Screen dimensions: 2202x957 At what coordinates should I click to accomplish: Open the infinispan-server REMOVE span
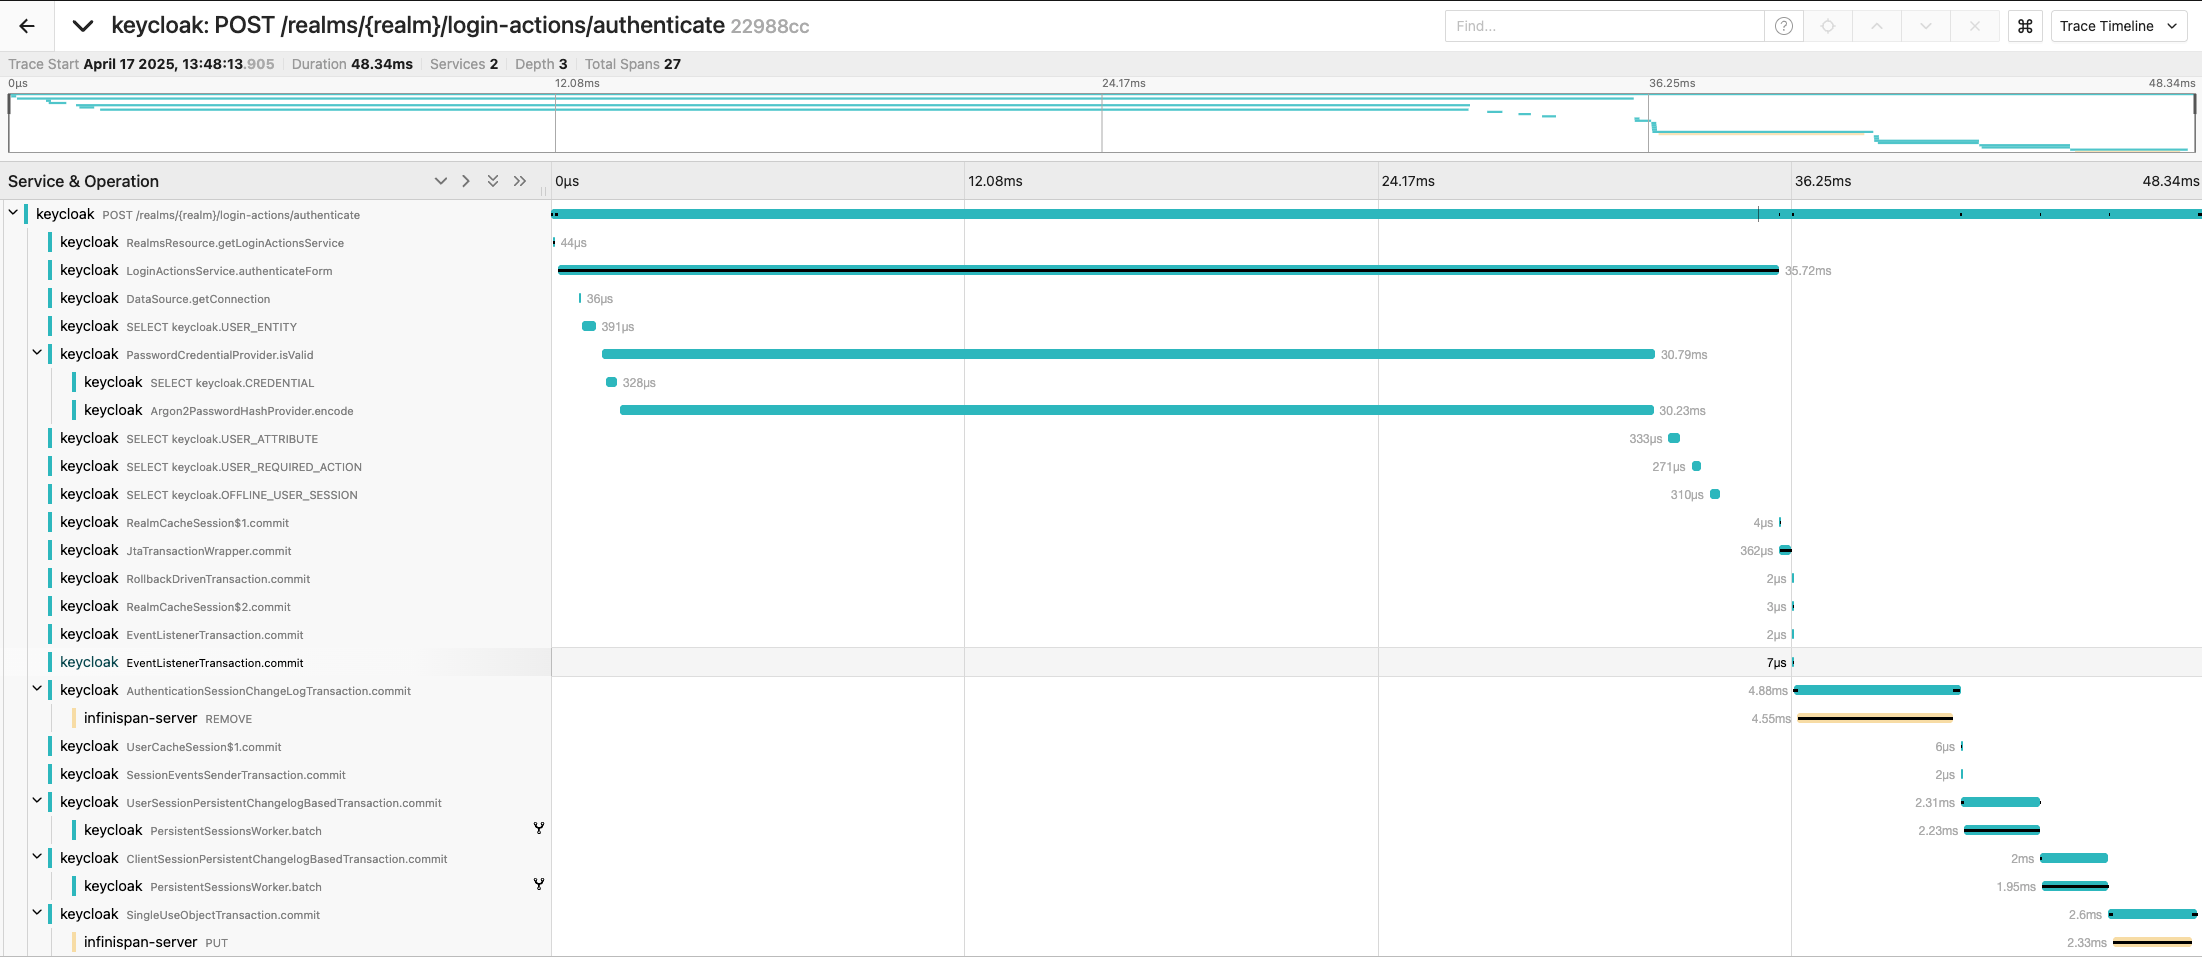click(228, 719)
